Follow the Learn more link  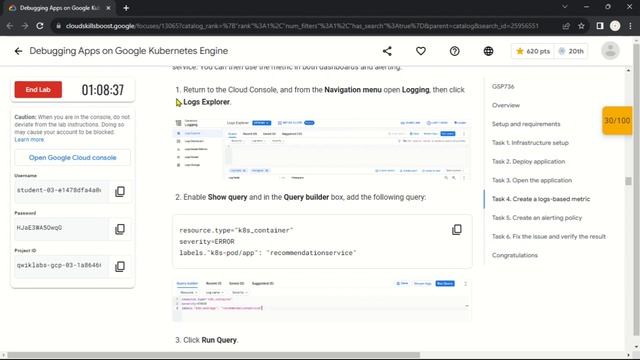(x=29, y=140)
